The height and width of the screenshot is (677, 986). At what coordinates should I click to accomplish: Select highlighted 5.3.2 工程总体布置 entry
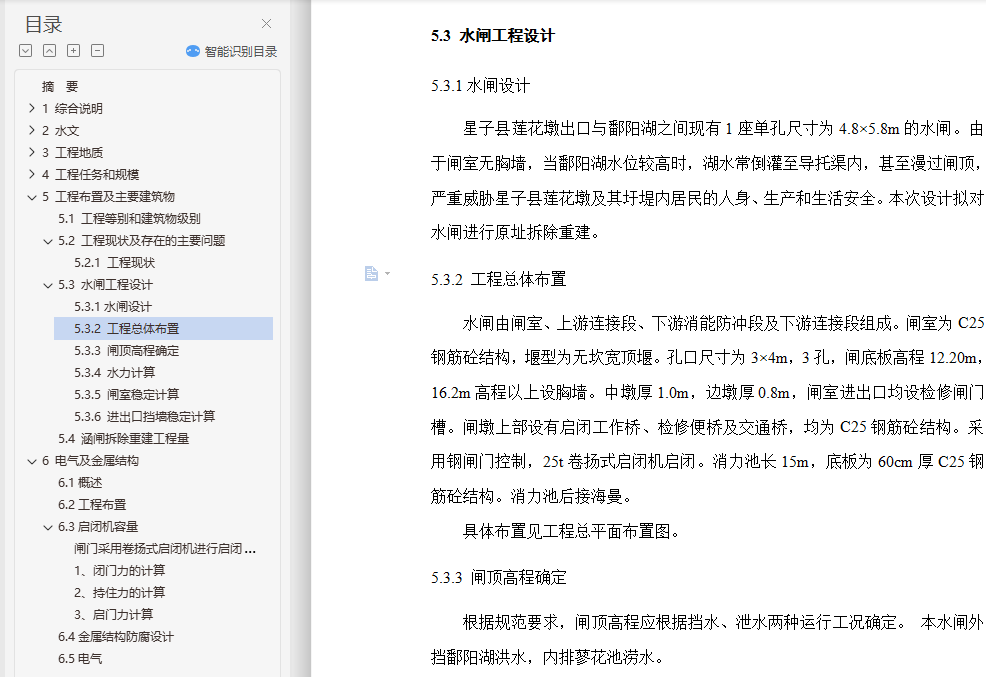(163, 329)
